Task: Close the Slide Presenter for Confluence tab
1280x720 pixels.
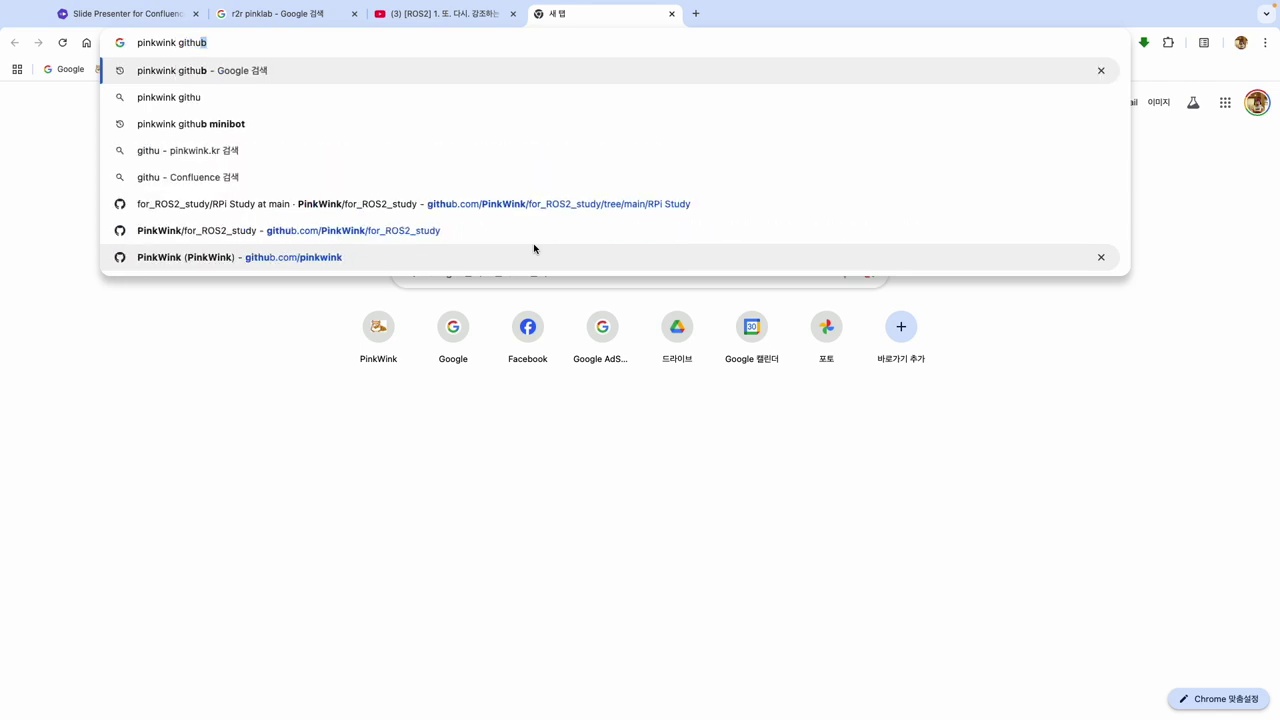Action: [x=196, y=14]
